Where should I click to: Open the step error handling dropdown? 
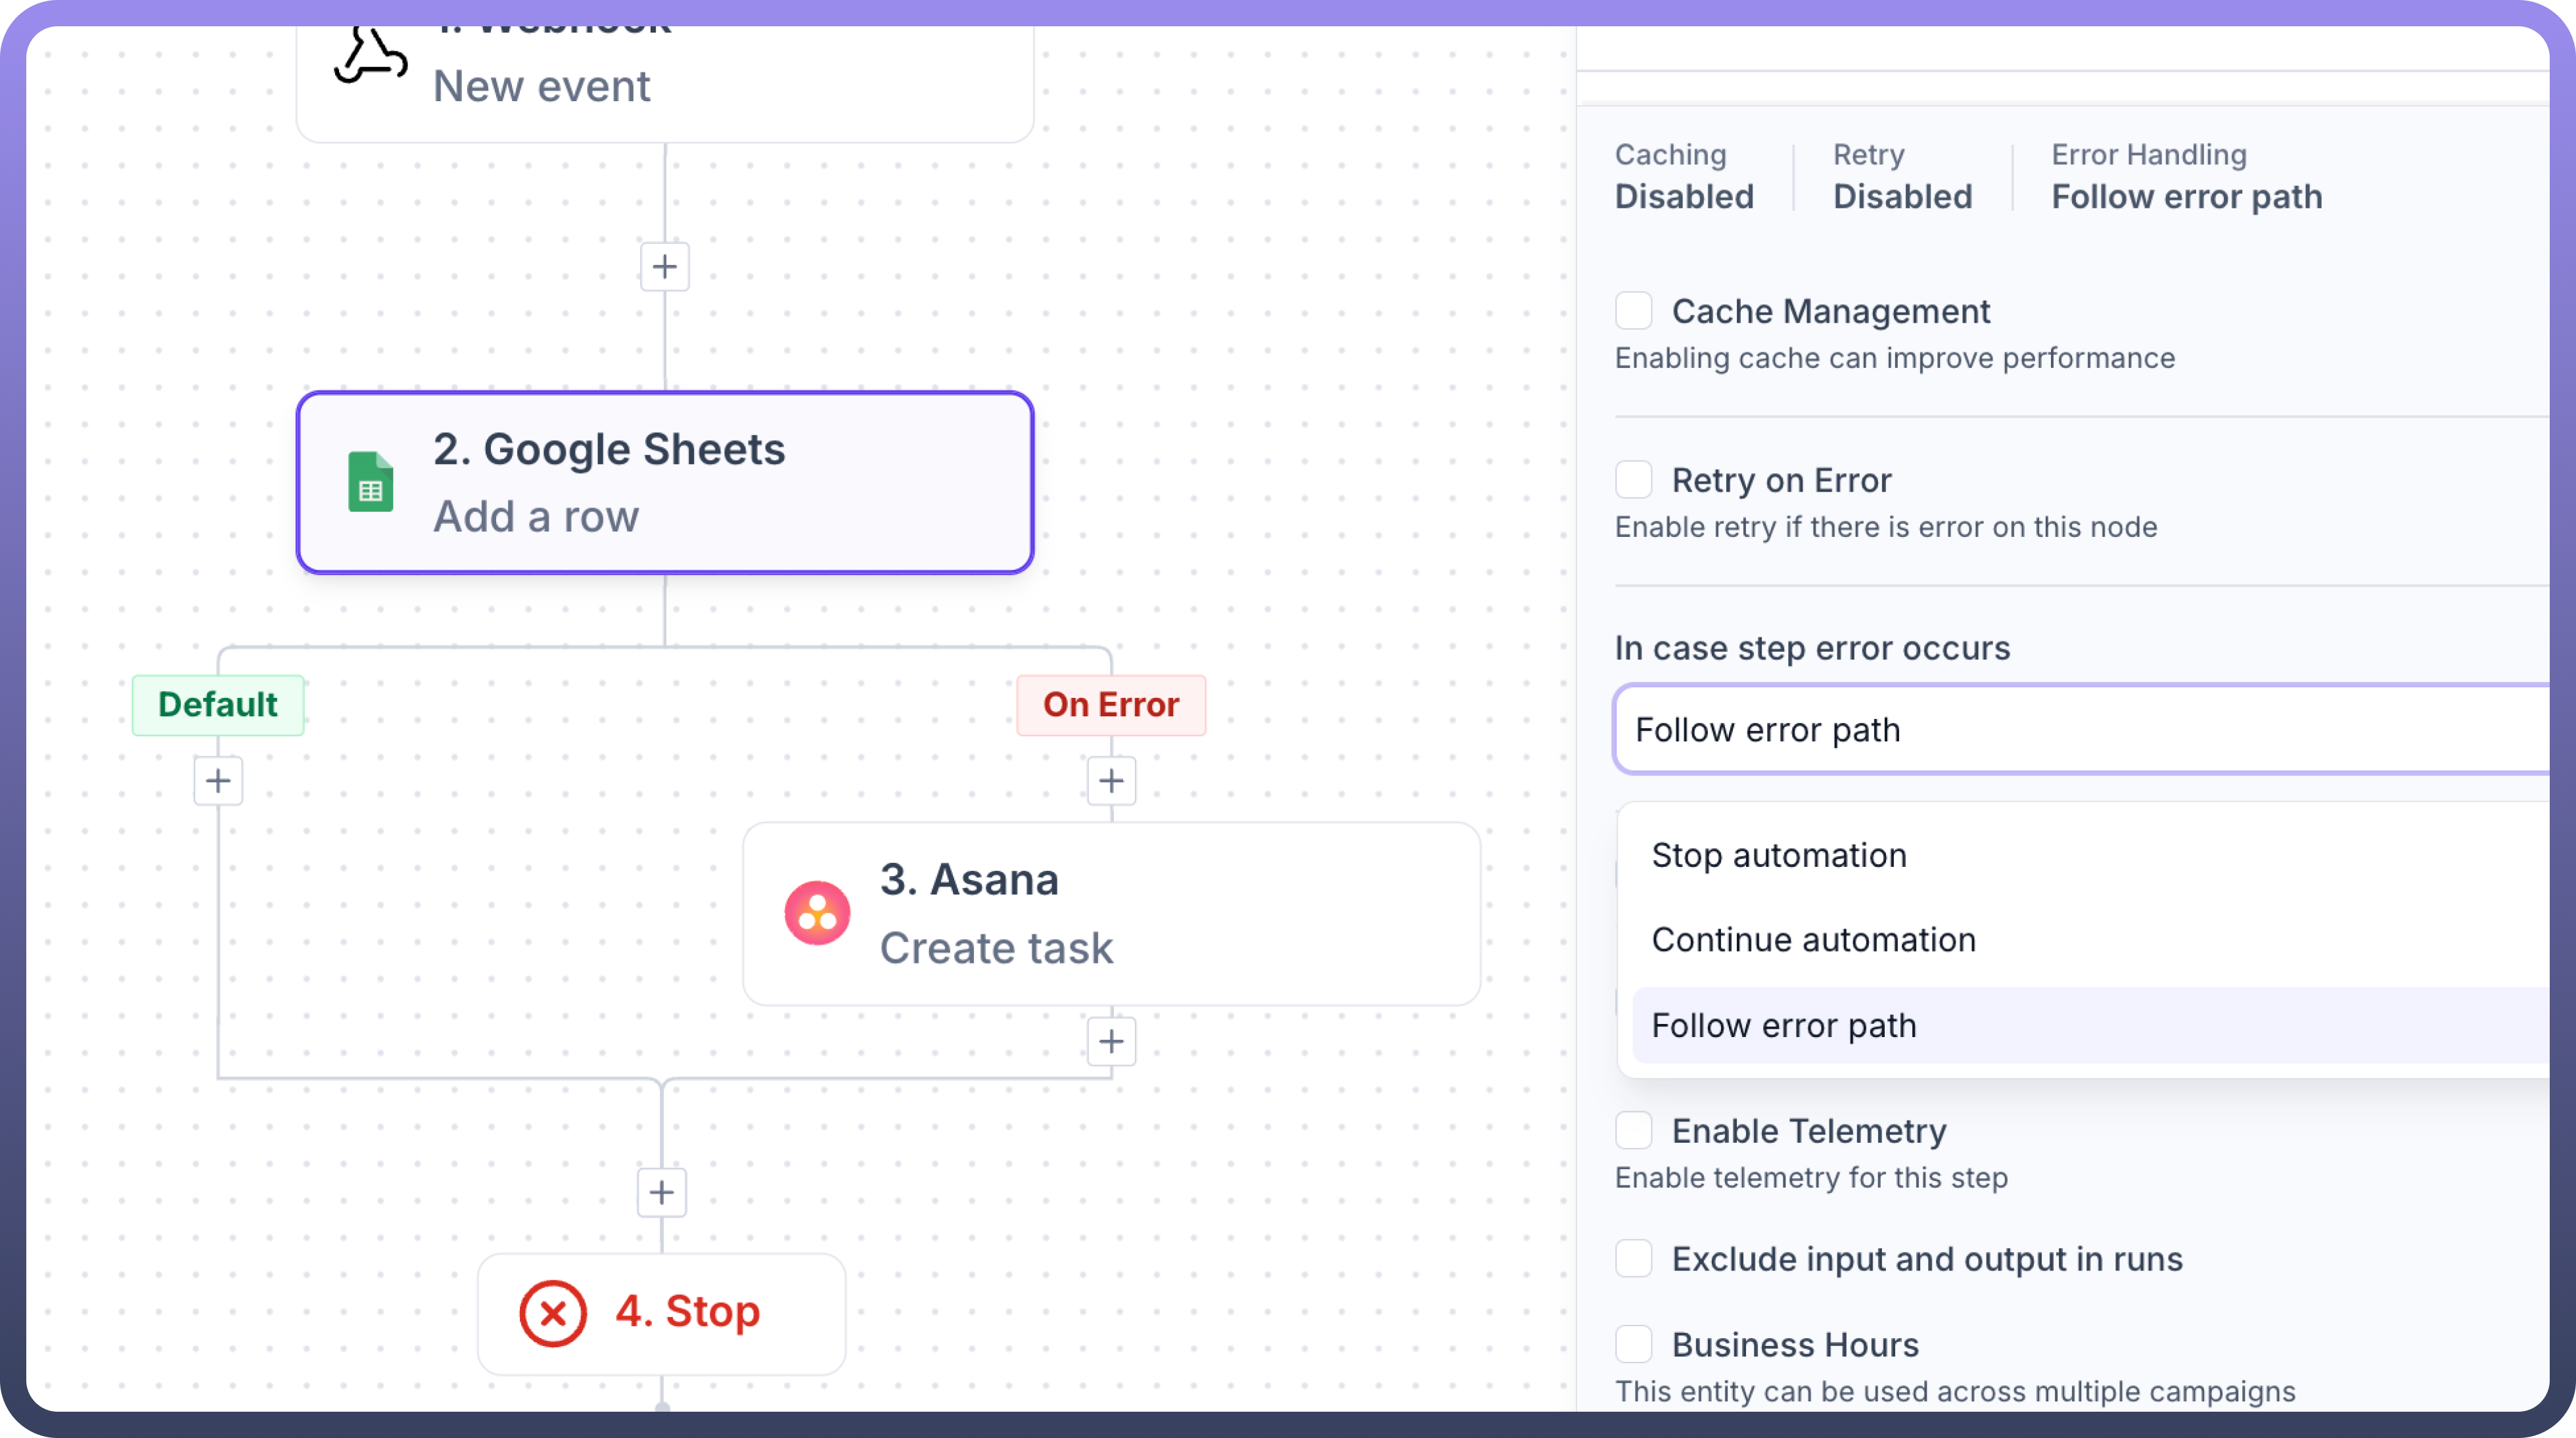coord(2080,730)
